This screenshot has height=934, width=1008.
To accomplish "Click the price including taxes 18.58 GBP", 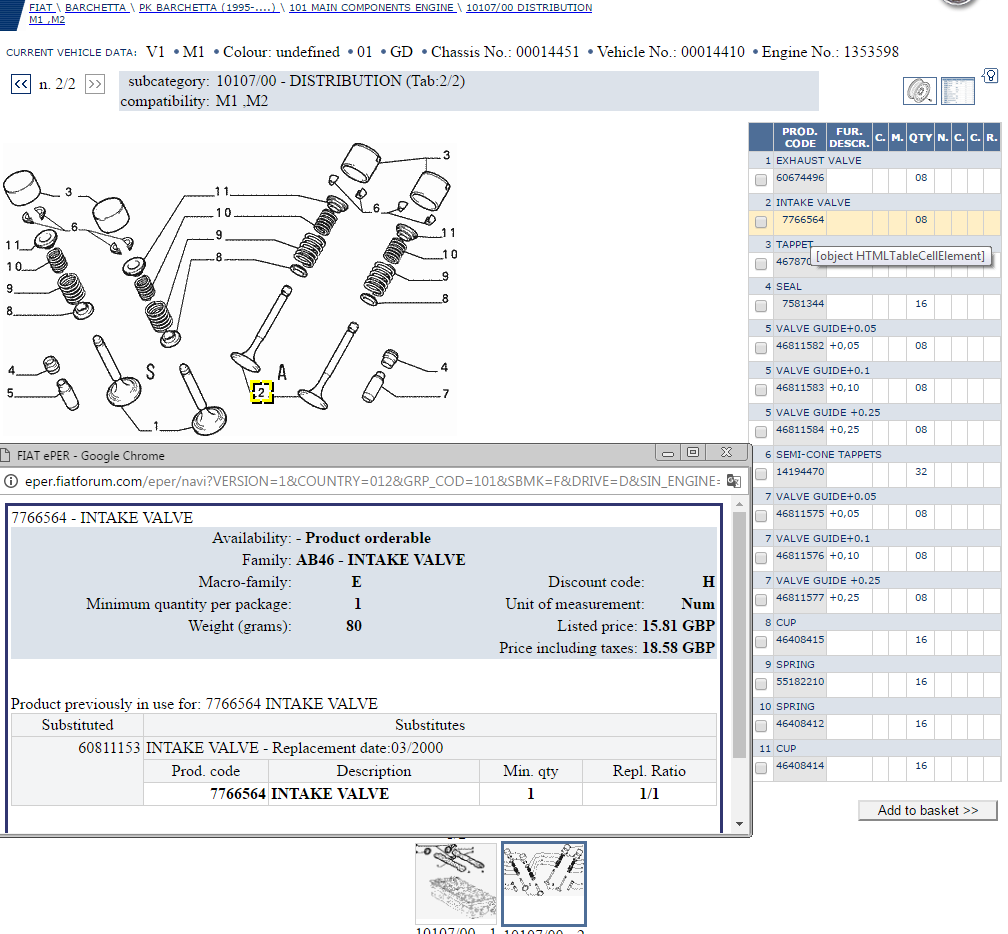I will pyautogui.click(x=678, y=648).
